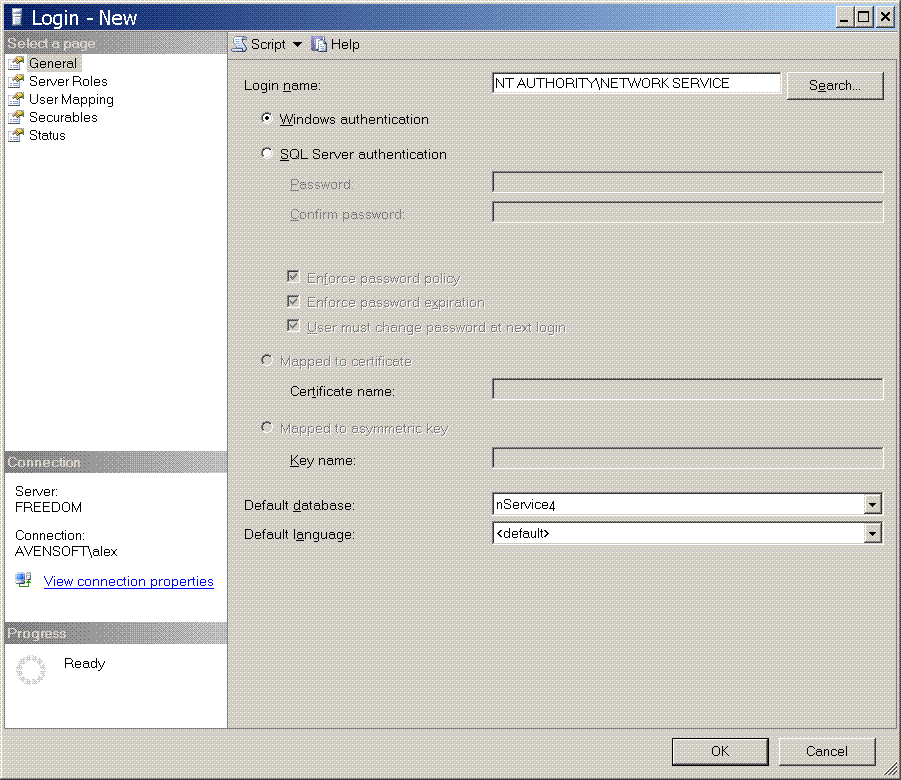Click the progress spinner ring icon
This screenshot has height=780, width=901.
pos(30,670)
